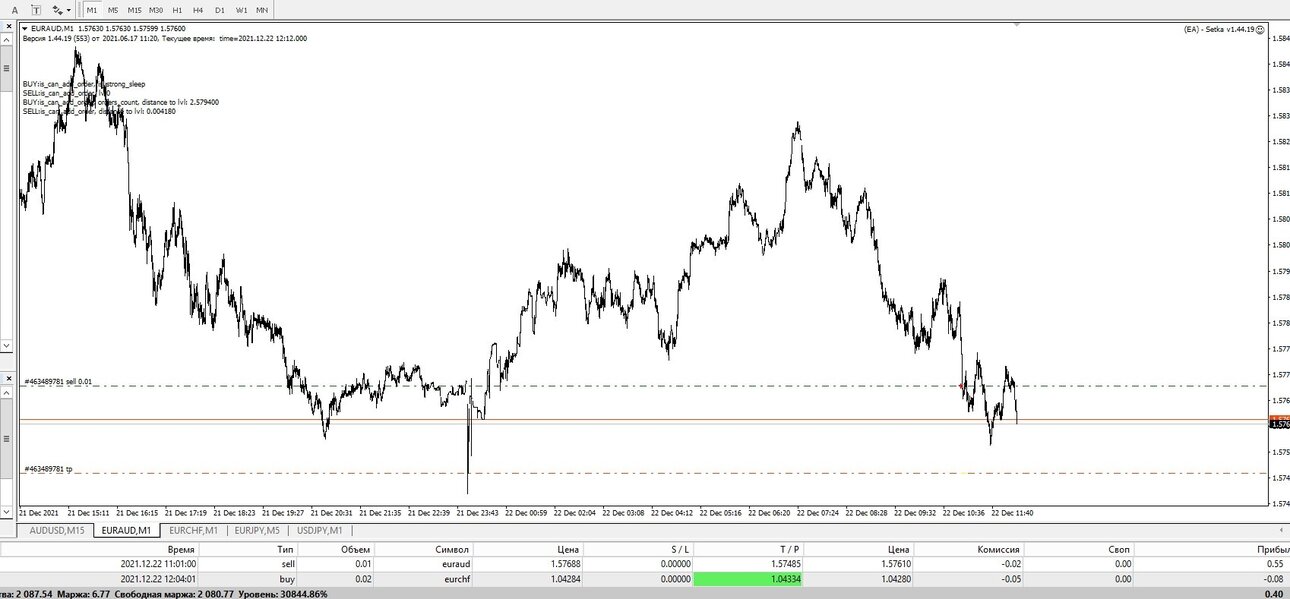The image size is (1290, 599).
Task: Click the lower left panel scrollbar thumb
Action: tap(7, 439)
